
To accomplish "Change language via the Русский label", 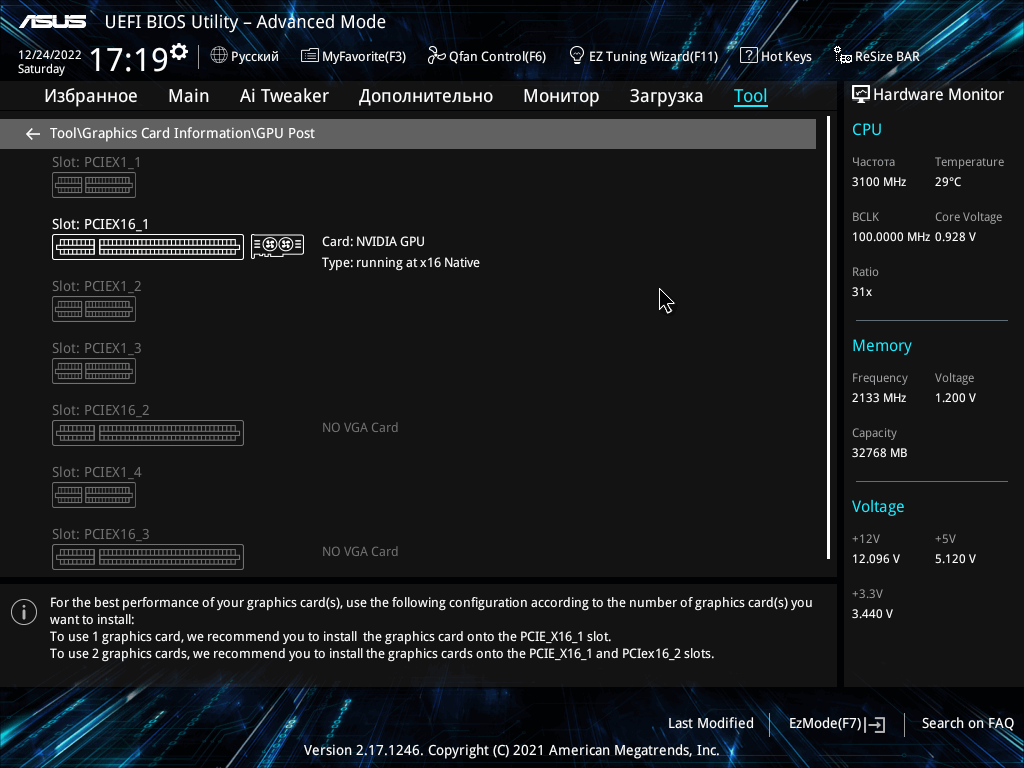I will [x=255, y=57].
